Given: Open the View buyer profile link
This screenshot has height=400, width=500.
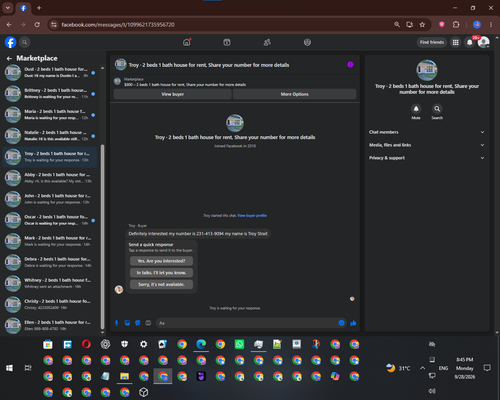Looking at the screenshot, I should point(252,216).
